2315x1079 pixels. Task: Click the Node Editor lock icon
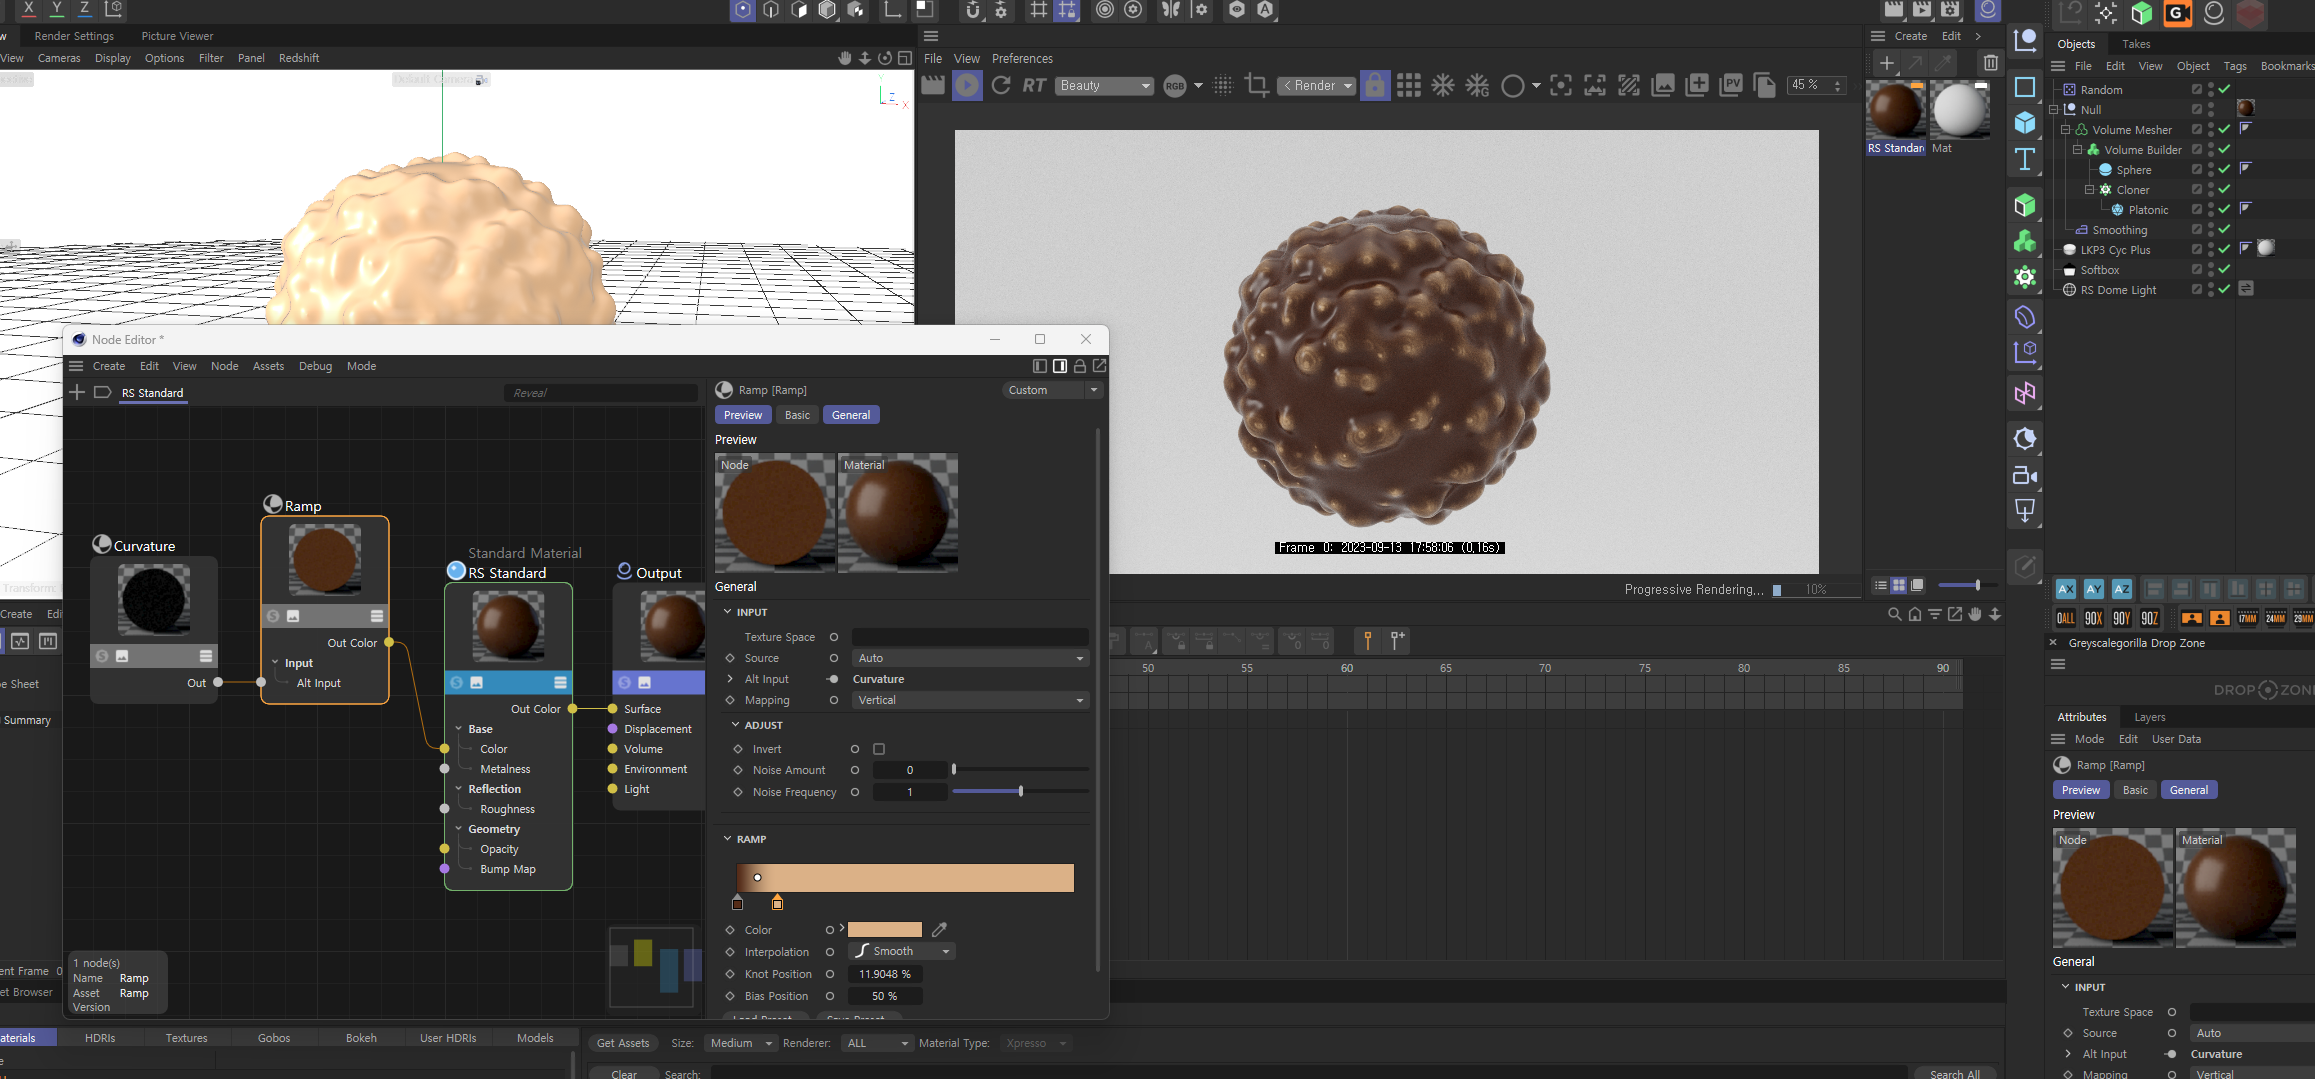click(x=1080, y=366)
